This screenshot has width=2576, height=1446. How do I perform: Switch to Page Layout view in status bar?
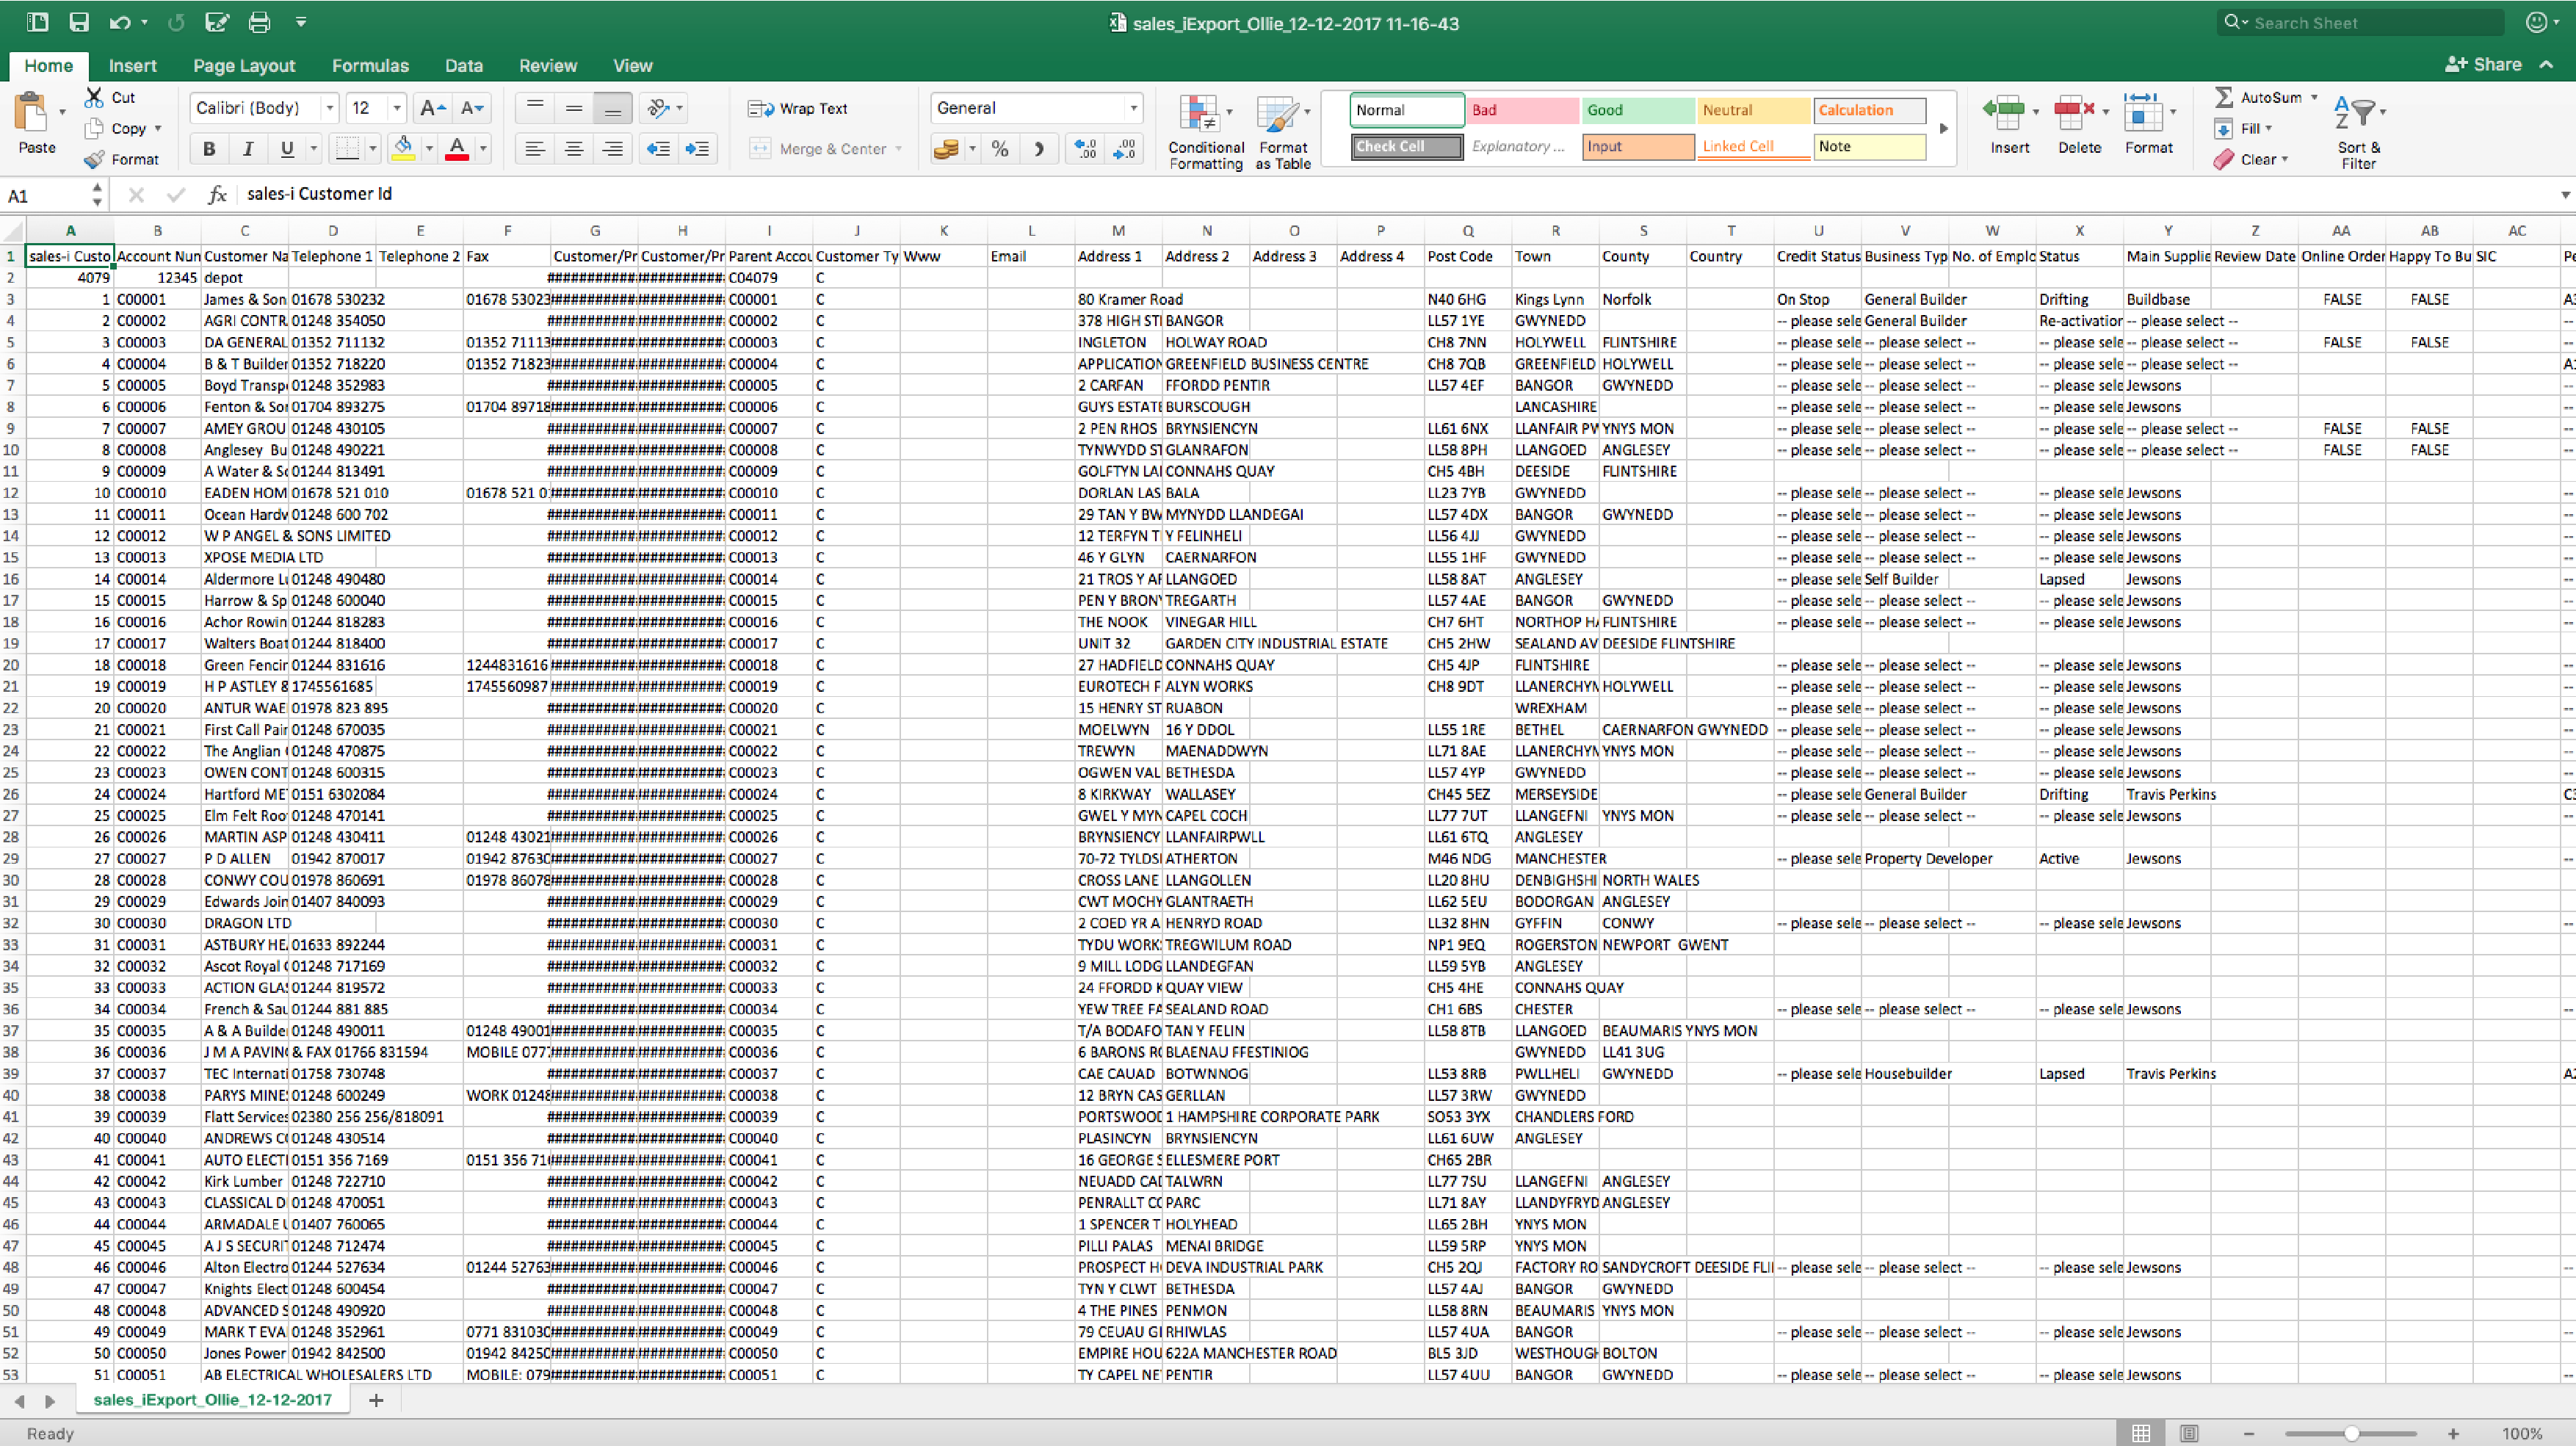(2189, 1433)
